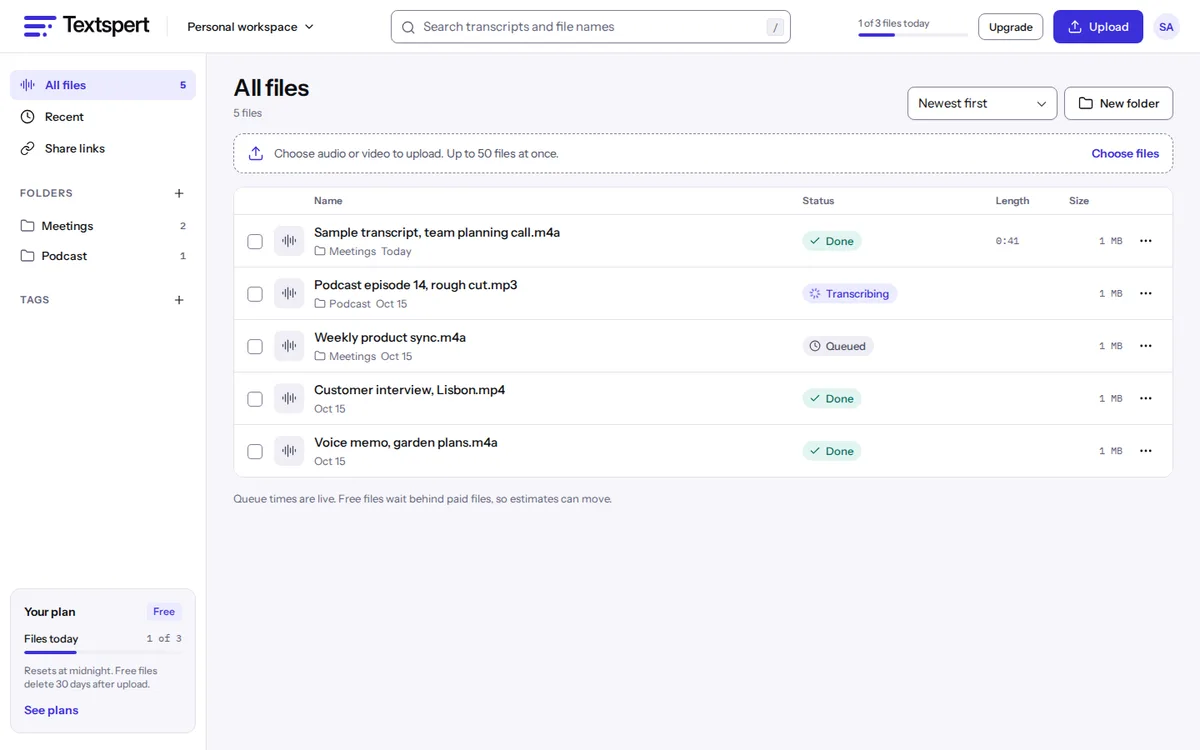Open the Recent view
Screen dimensions: 1200x750
click(103, 117)
